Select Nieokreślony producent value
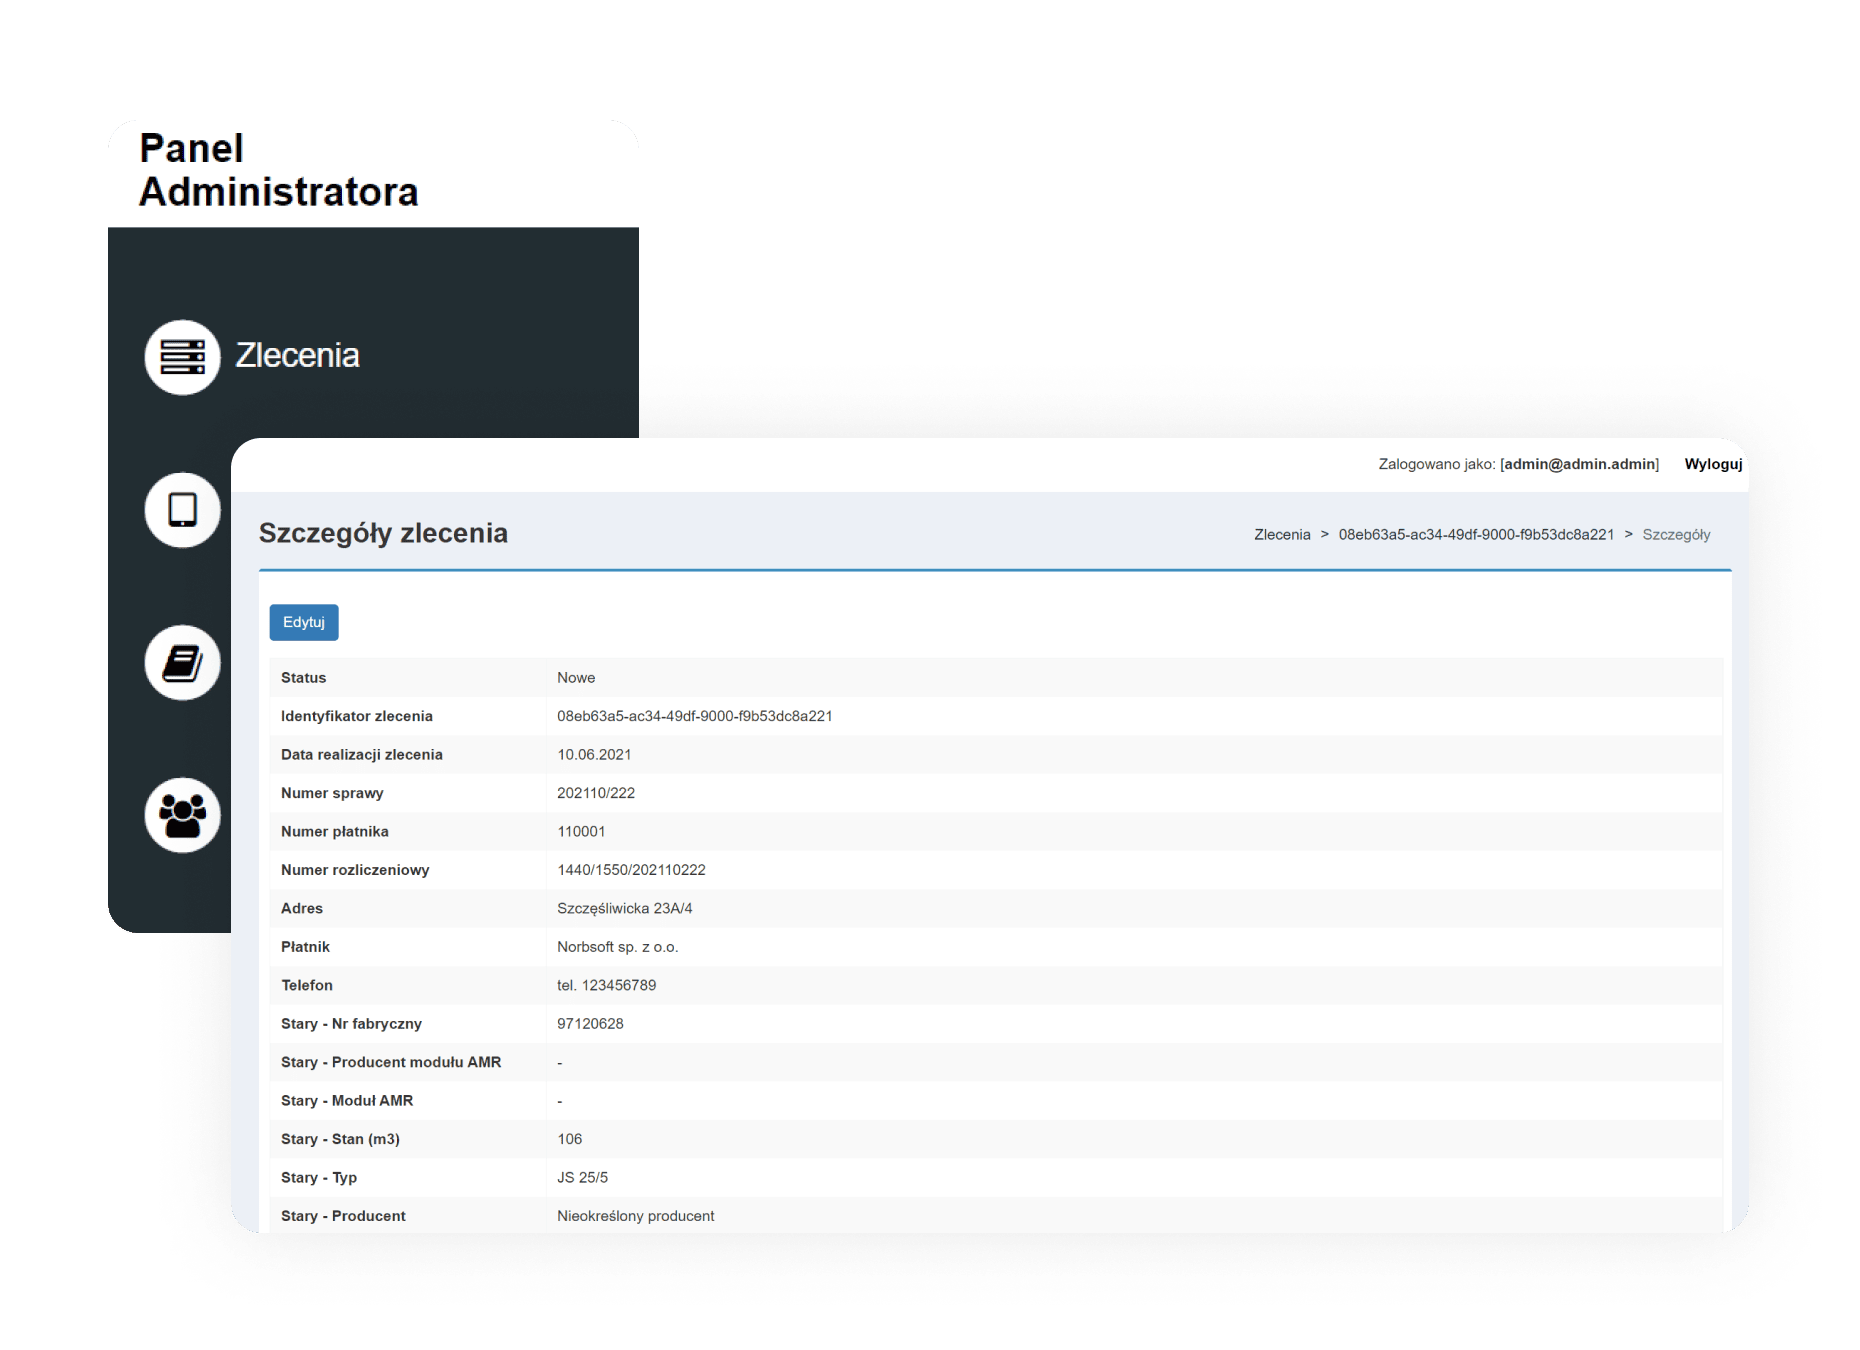 pos(636,1216)
